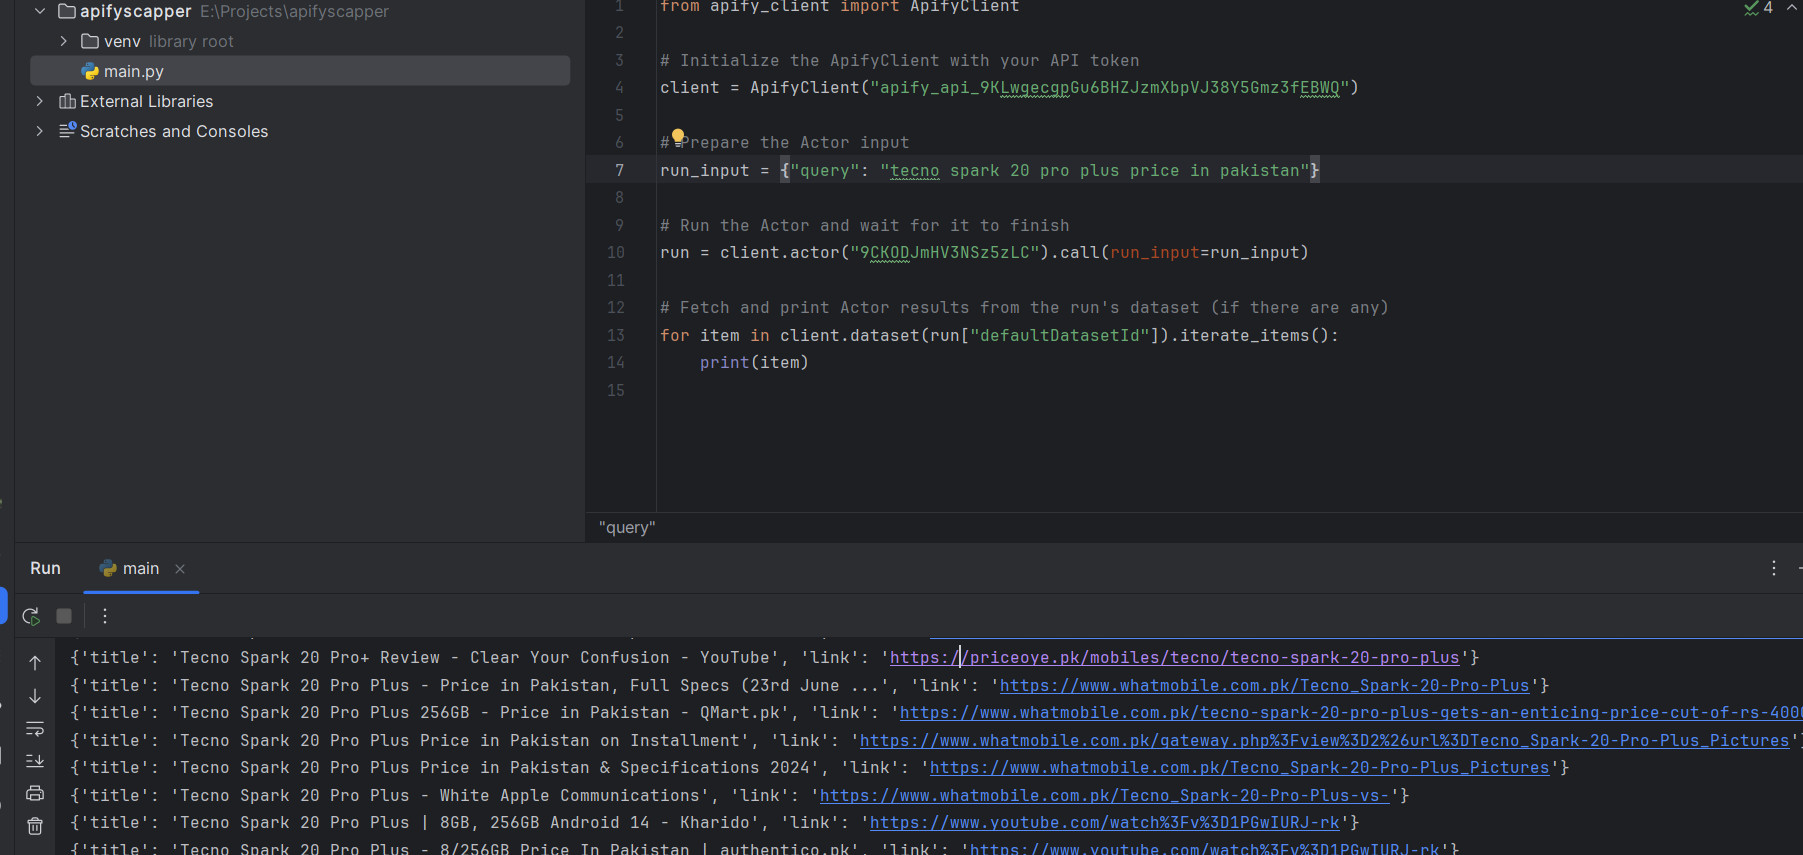Toggle scroll to end of console
The image size is (1803, 855).
coord(35,761)
